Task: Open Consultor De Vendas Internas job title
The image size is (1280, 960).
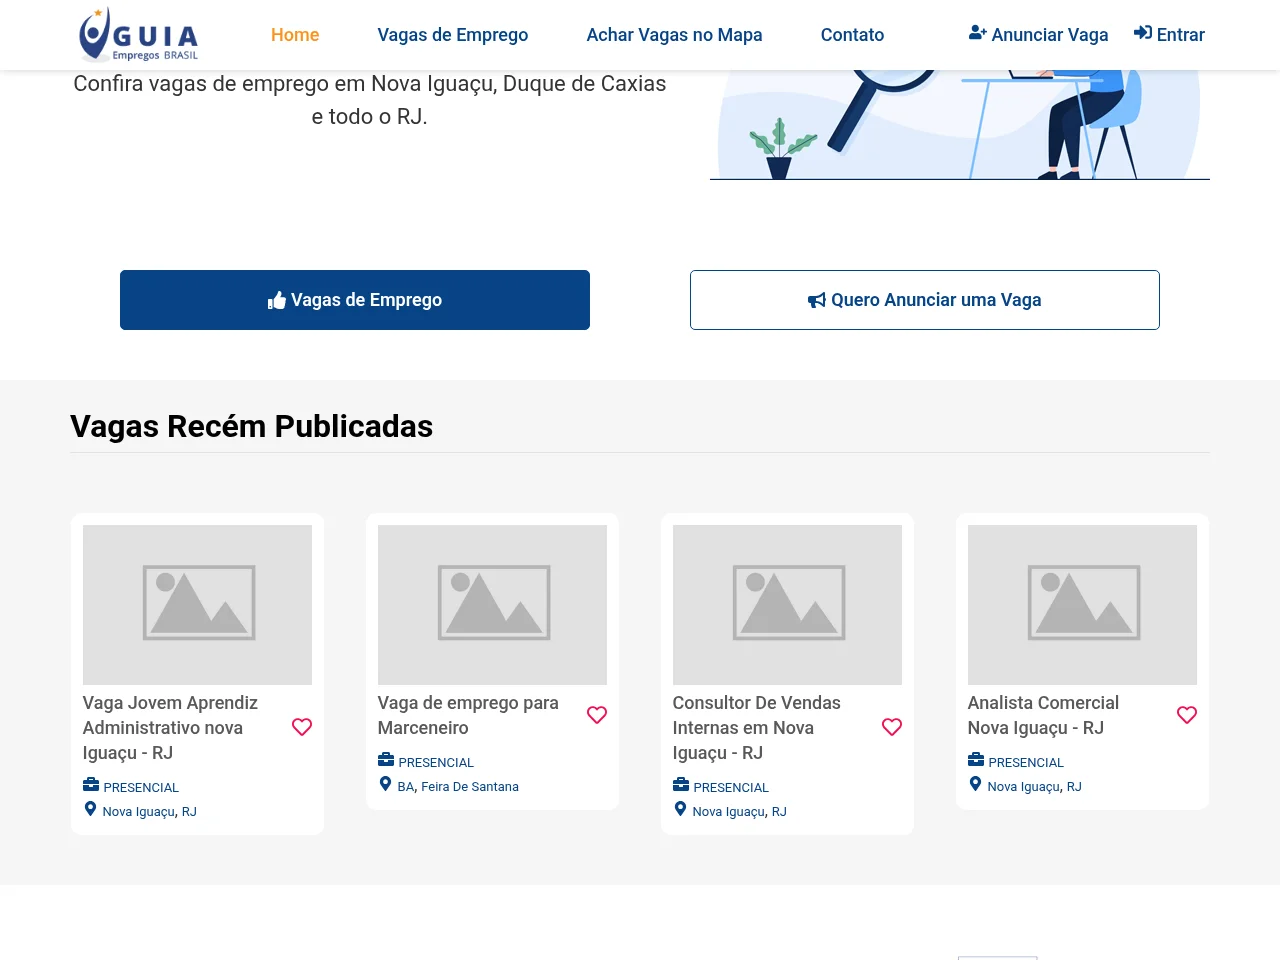Action: [x=756, y=728]
